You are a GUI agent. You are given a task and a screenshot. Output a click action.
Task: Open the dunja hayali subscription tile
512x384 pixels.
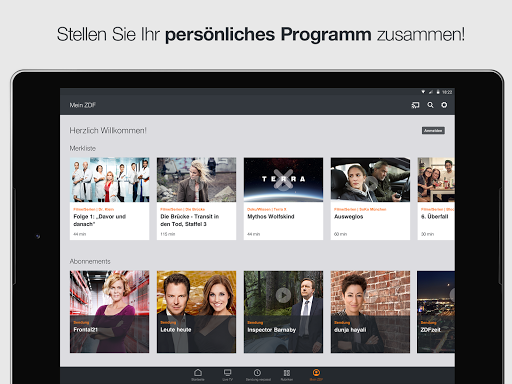tap(370, 312)
